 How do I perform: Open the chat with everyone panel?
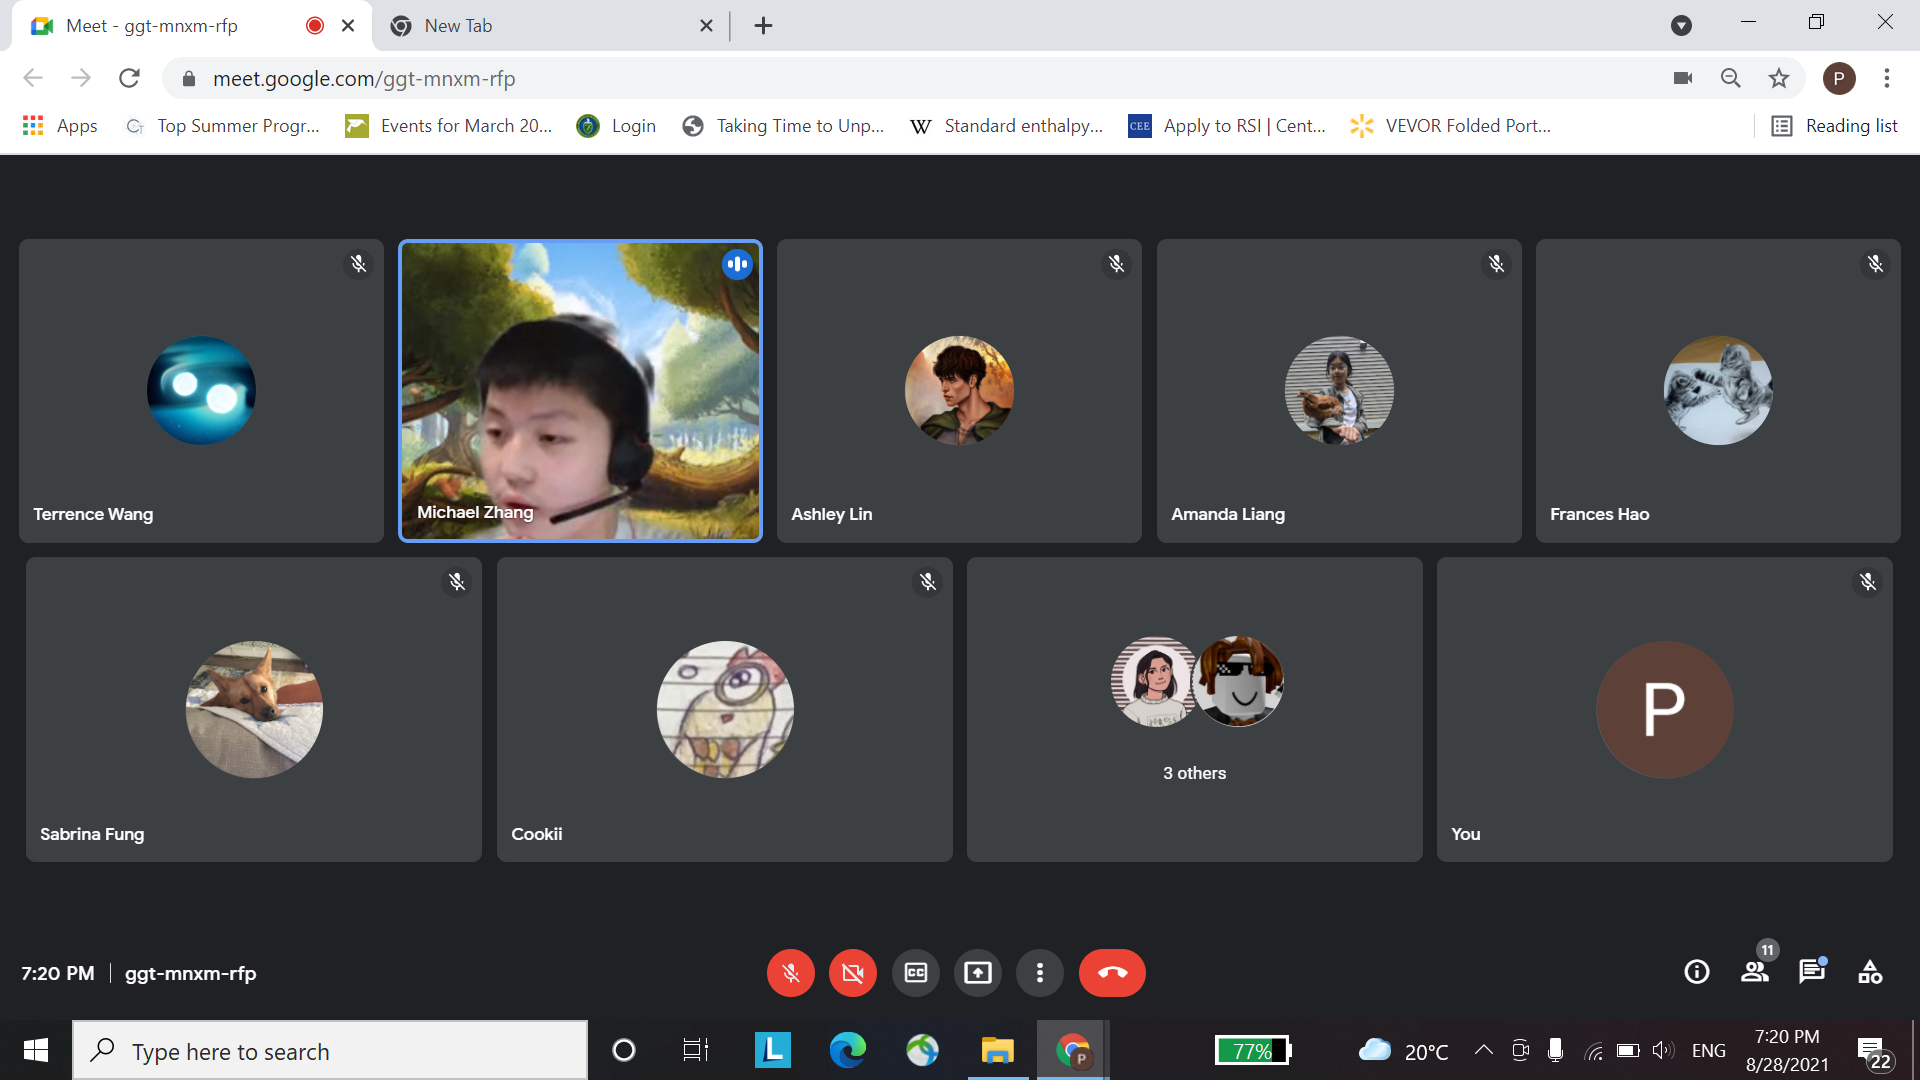1812,972
